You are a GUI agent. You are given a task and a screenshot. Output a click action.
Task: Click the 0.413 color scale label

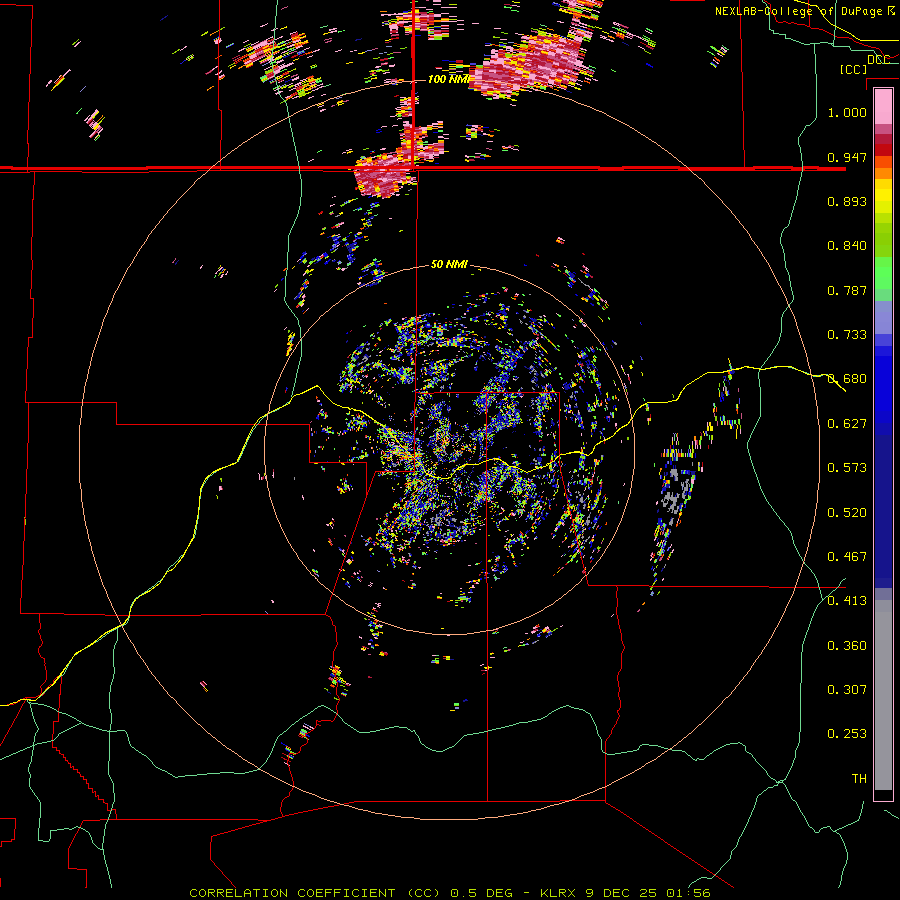(847, 601)
